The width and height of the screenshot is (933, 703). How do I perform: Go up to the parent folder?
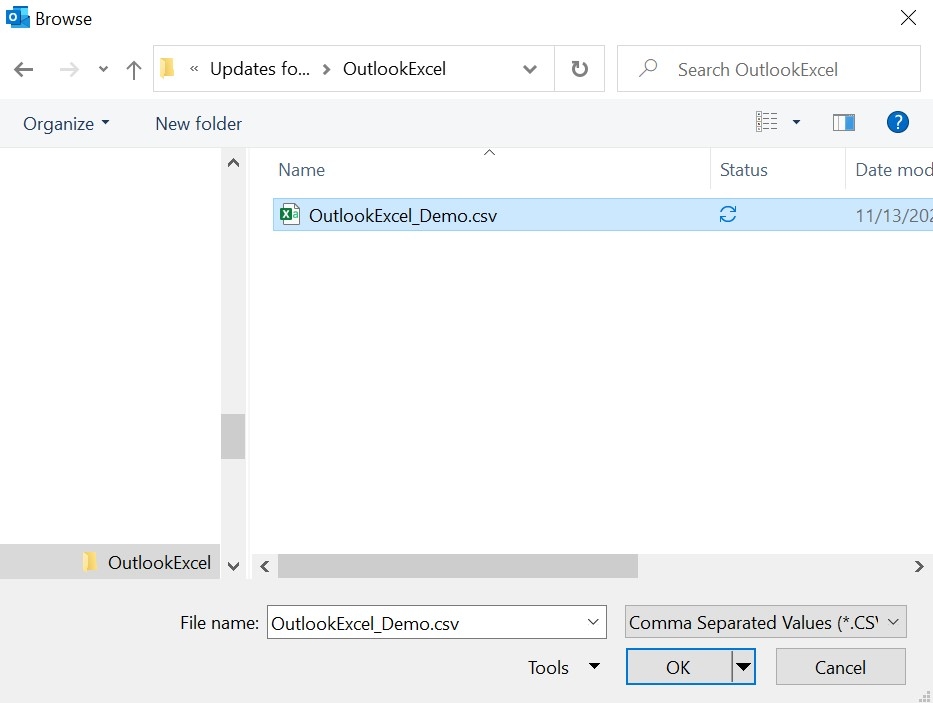click(133, 68)
